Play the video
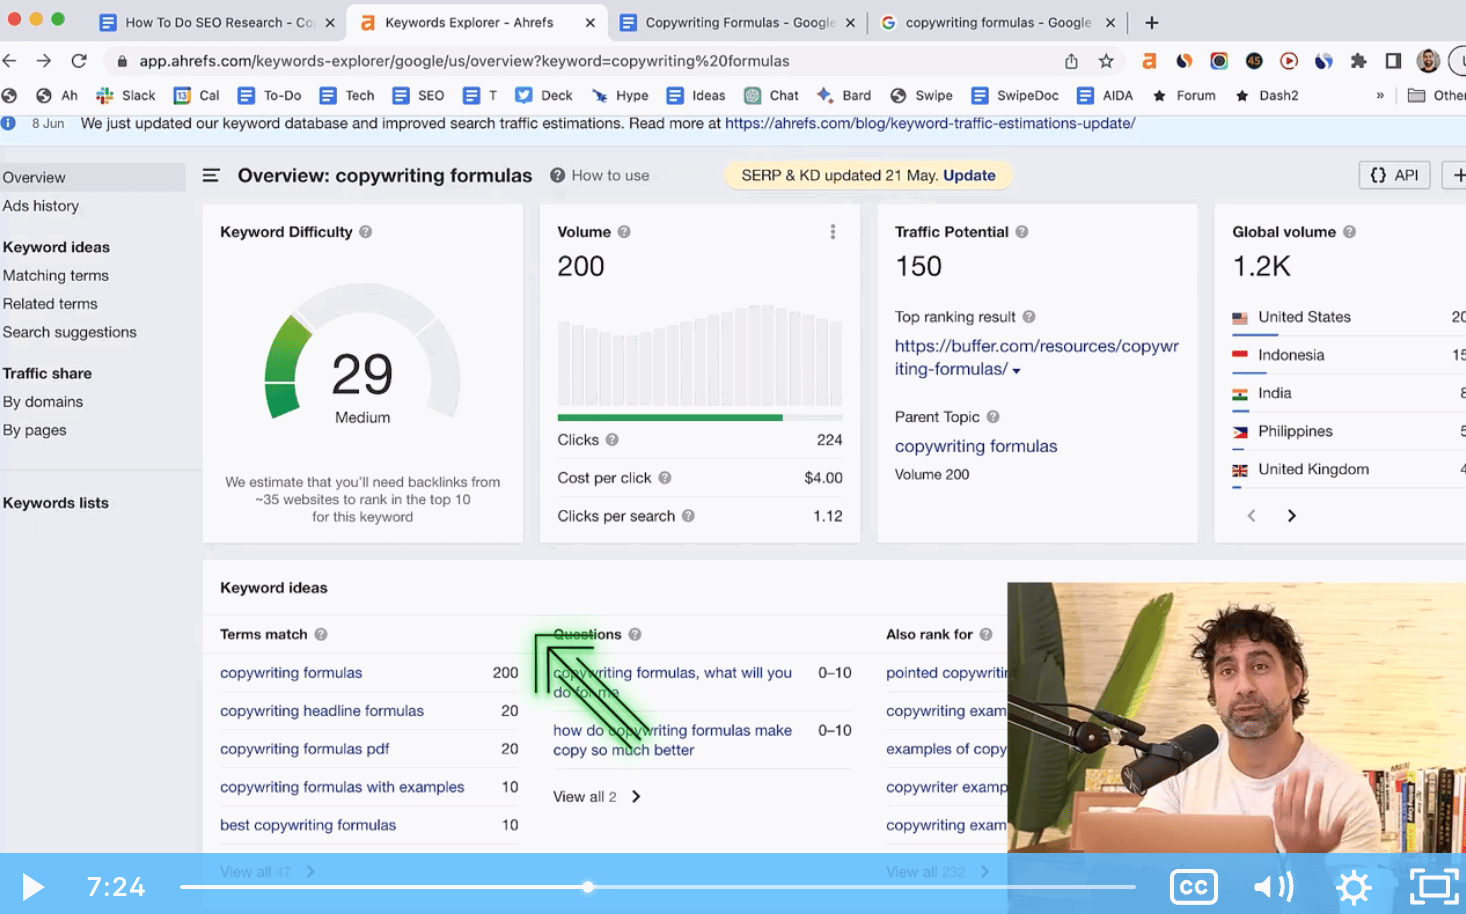1466x914 pixels. pyautogui.click(x=33, y=887)
